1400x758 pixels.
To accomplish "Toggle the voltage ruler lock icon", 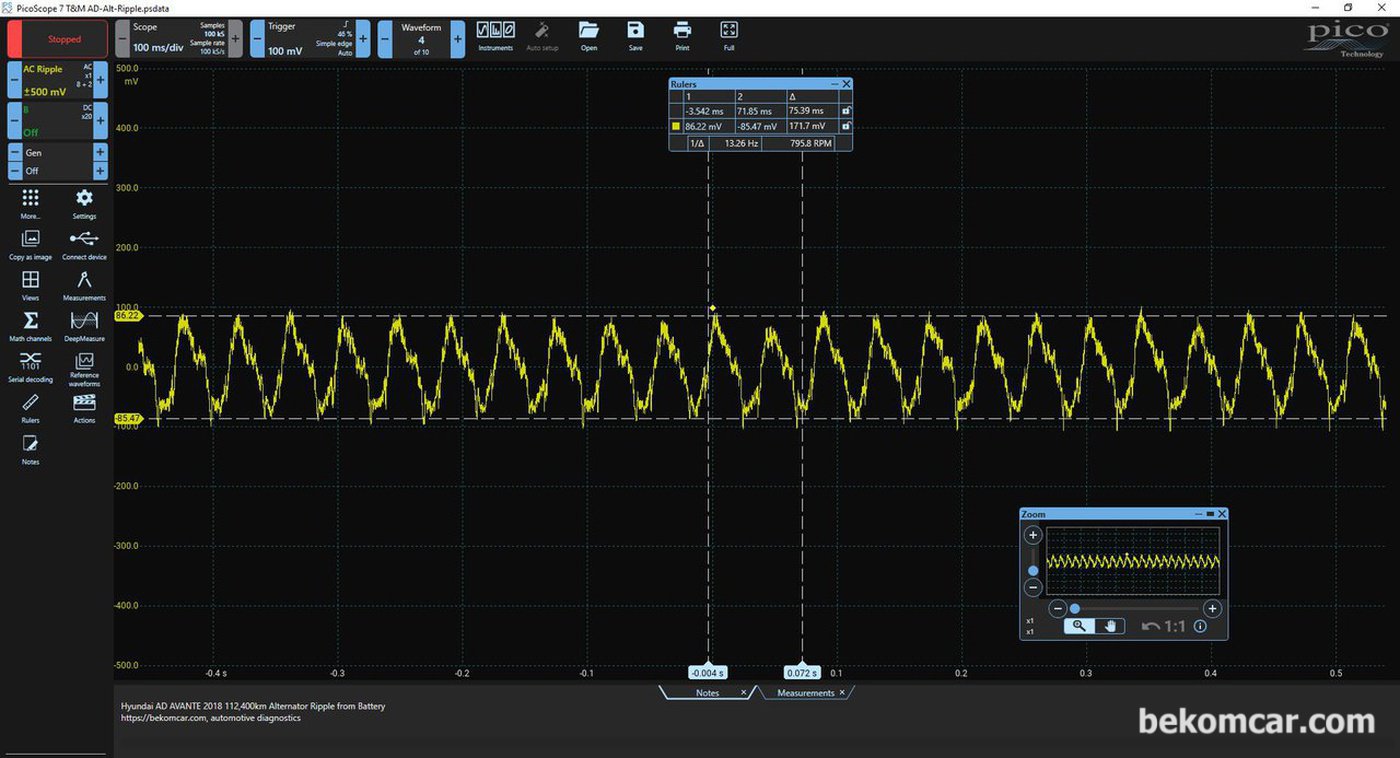I will tap(846, 126).
